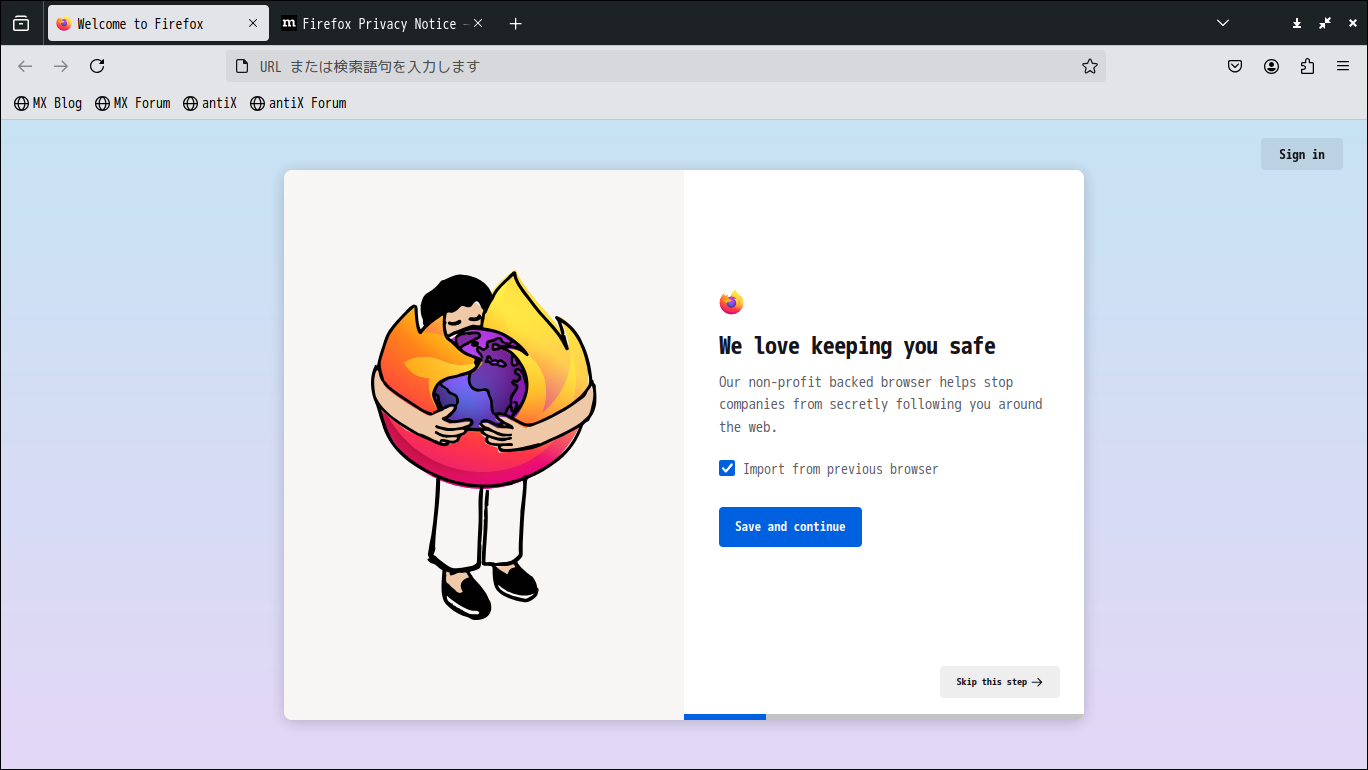The image size is (1368, 770).
Task: Minimize window using titlebar download-style arrow
Action: pyautogui.click(x=1297, y=23)
